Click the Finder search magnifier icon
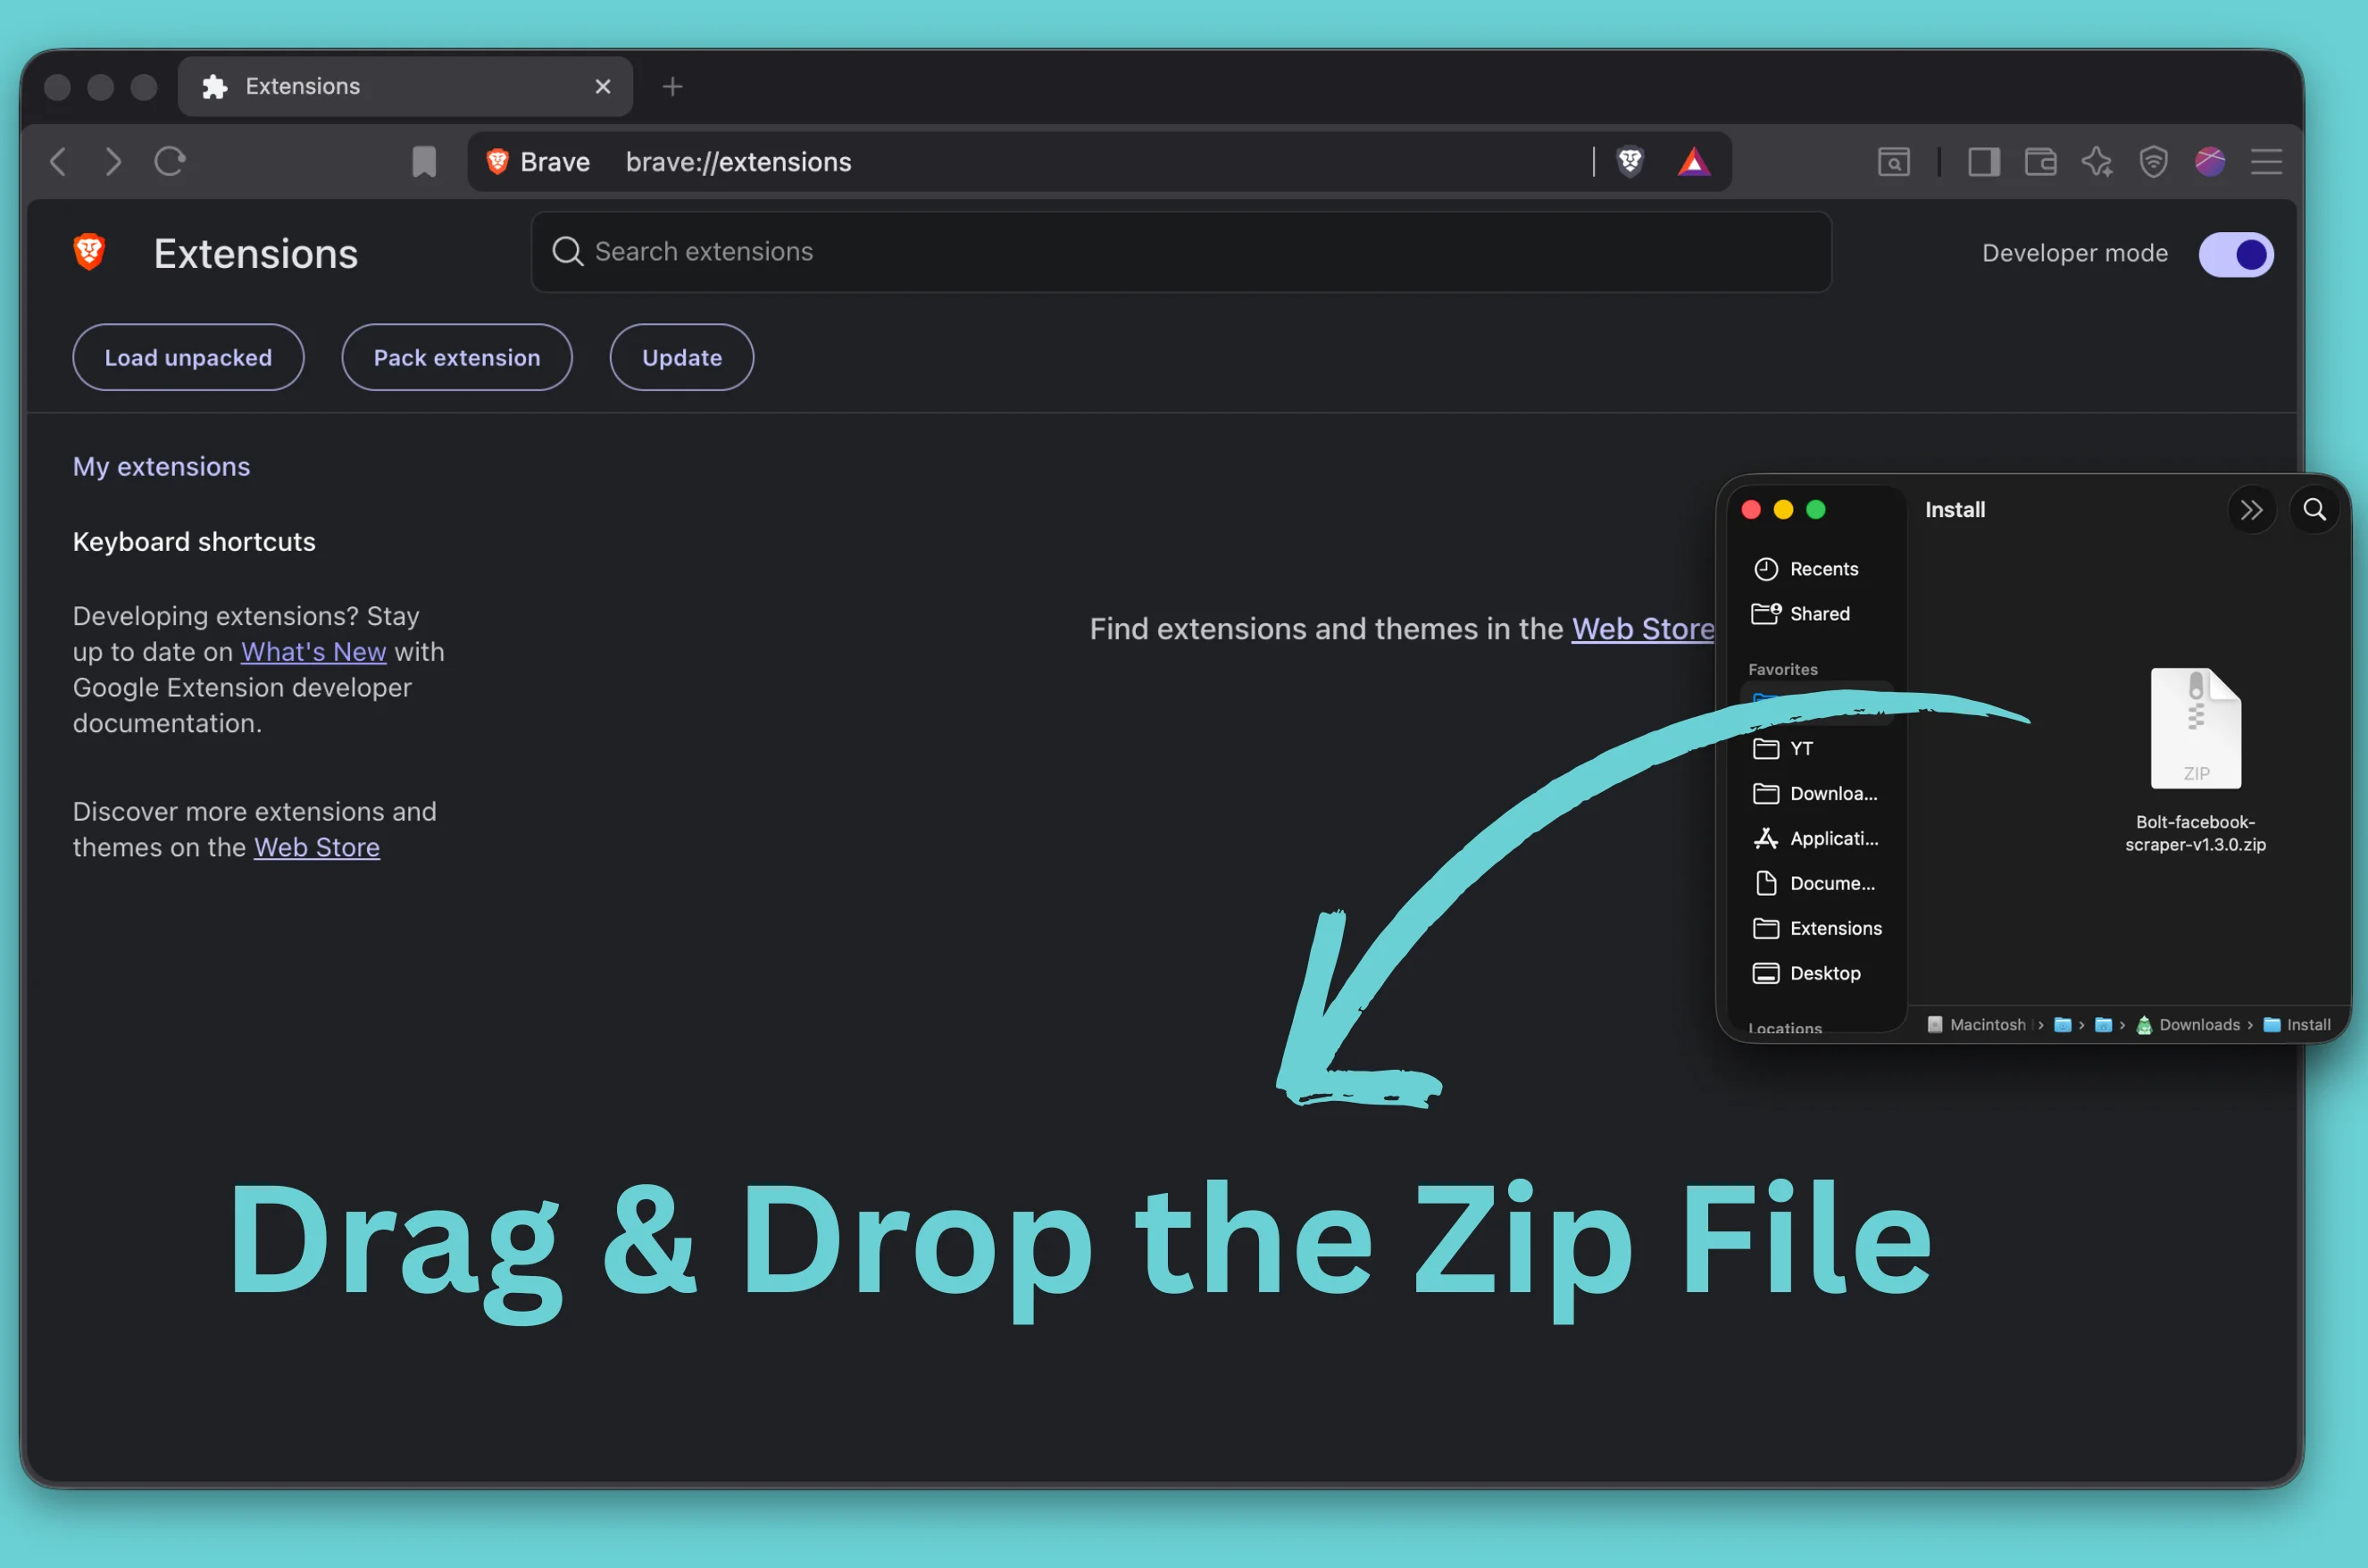 (x=2314, y=510)
